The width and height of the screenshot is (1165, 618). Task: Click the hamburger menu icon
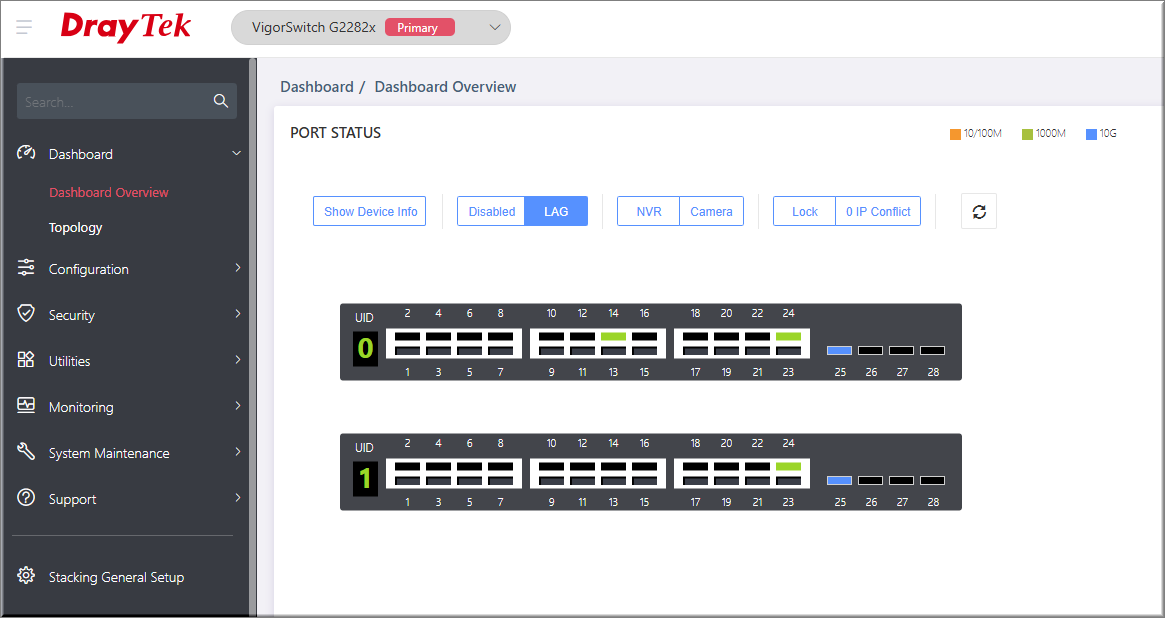(x=25, y=27)
